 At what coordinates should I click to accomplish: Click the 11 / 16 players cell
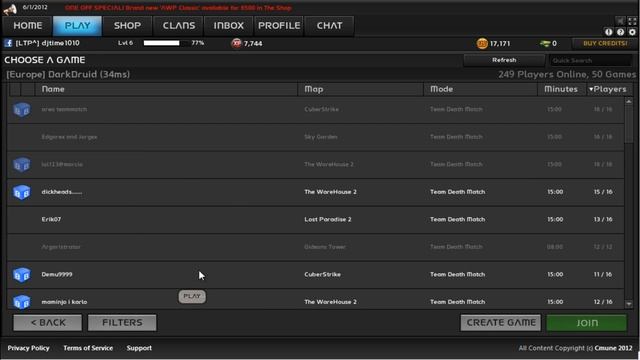603,274
